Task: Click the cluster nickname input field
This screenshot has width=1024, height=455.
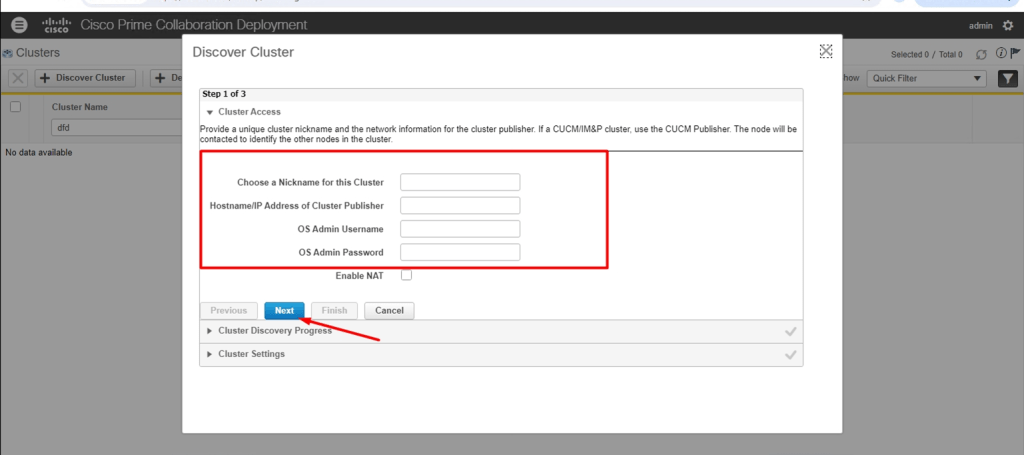Action: (460, 182)
